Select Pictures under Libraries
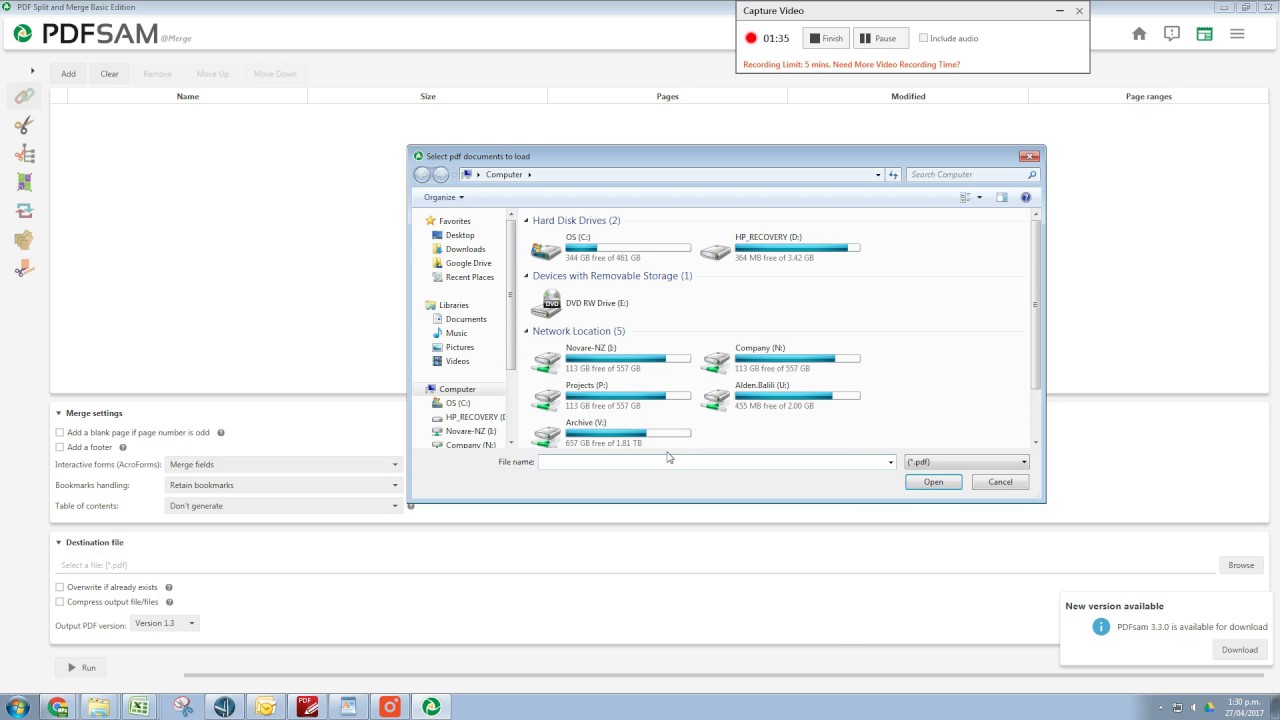This screenshot has height=720, width=1280. (460, 347)
